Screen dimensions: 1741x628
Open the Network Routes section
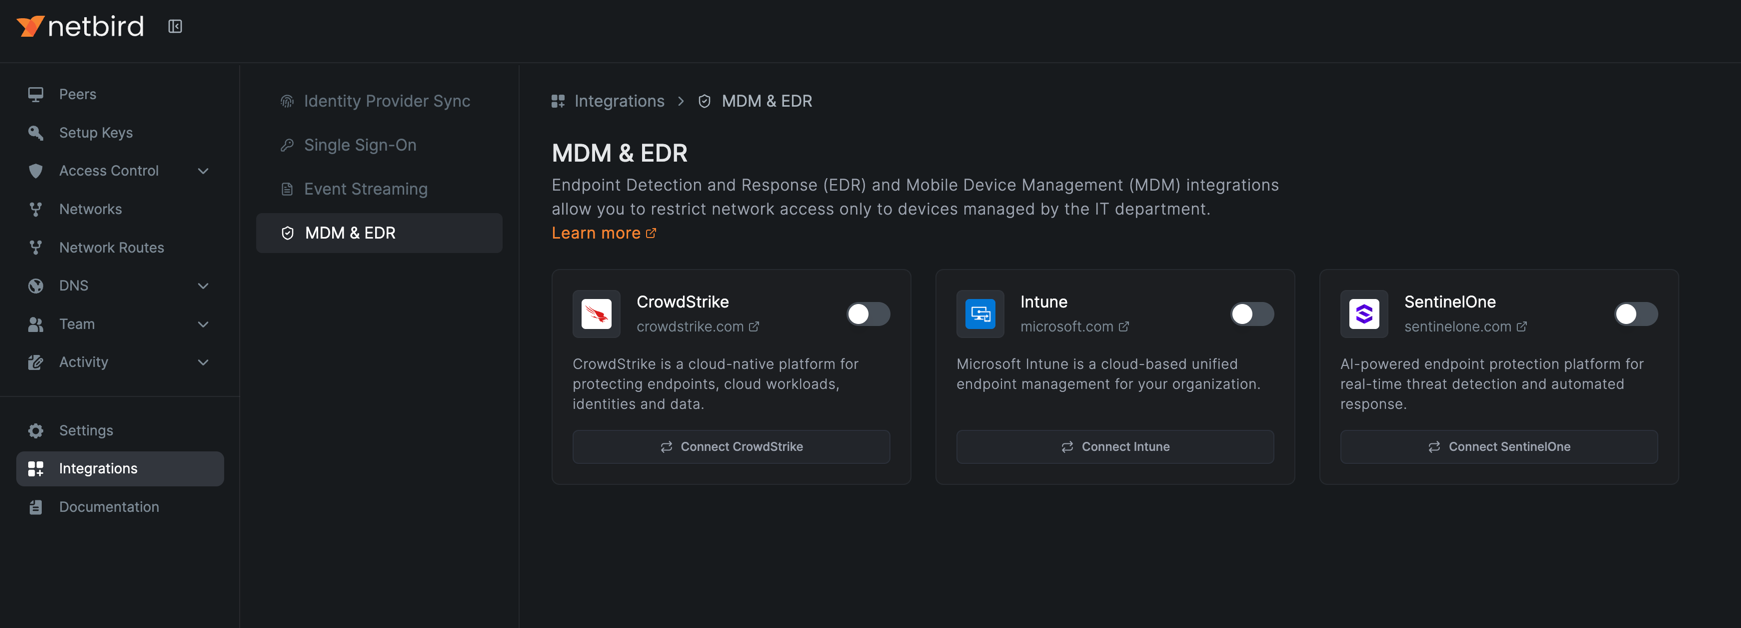[111, 247]
